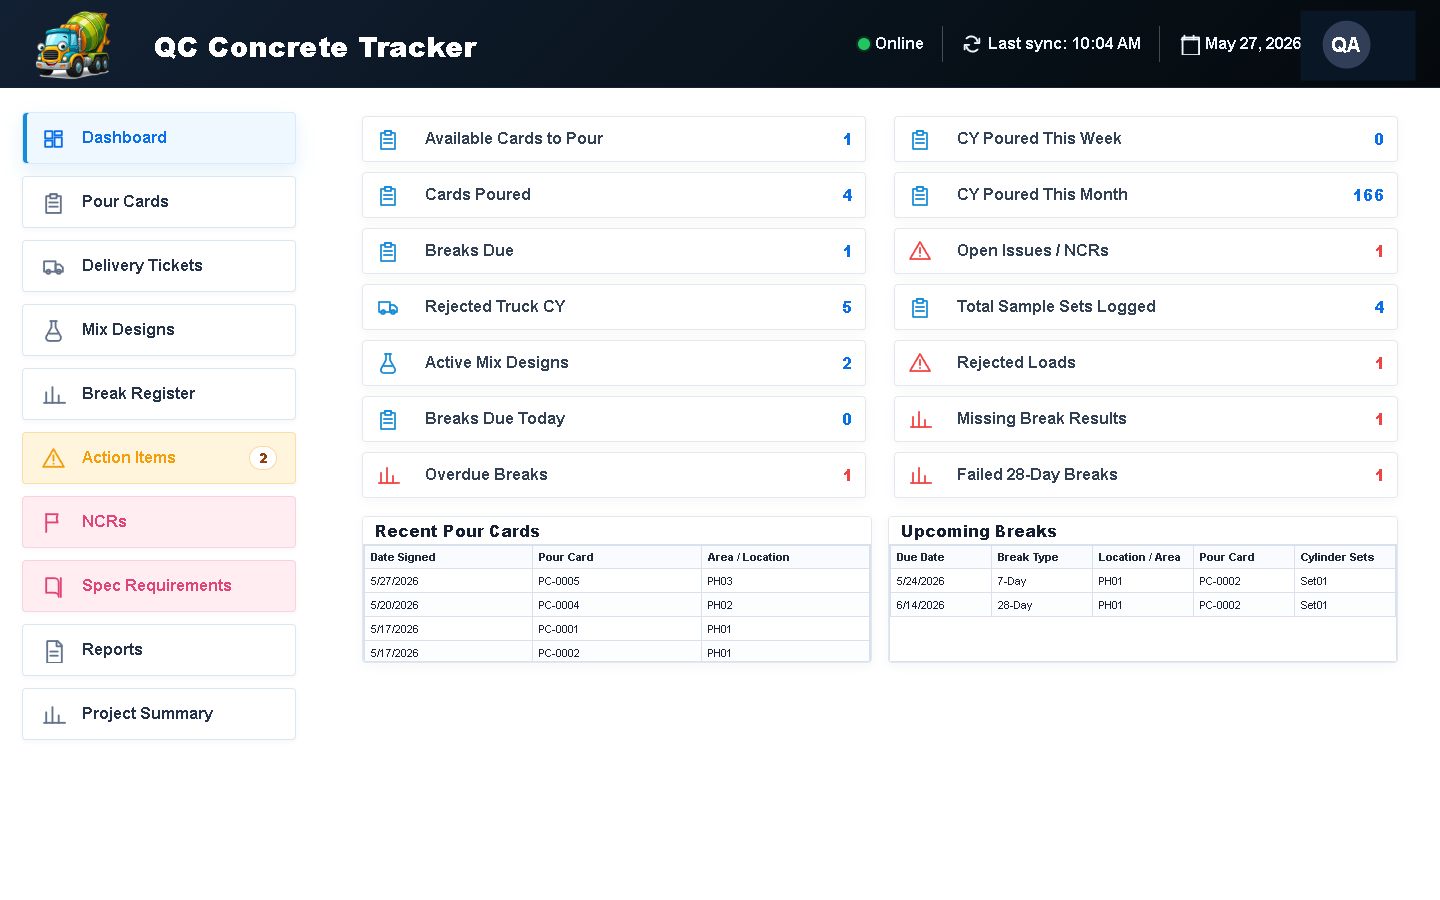Click the sync refresh icon
Image resolution: width=1440 pixels, height=900 pixels.
[x=971, y=44]
